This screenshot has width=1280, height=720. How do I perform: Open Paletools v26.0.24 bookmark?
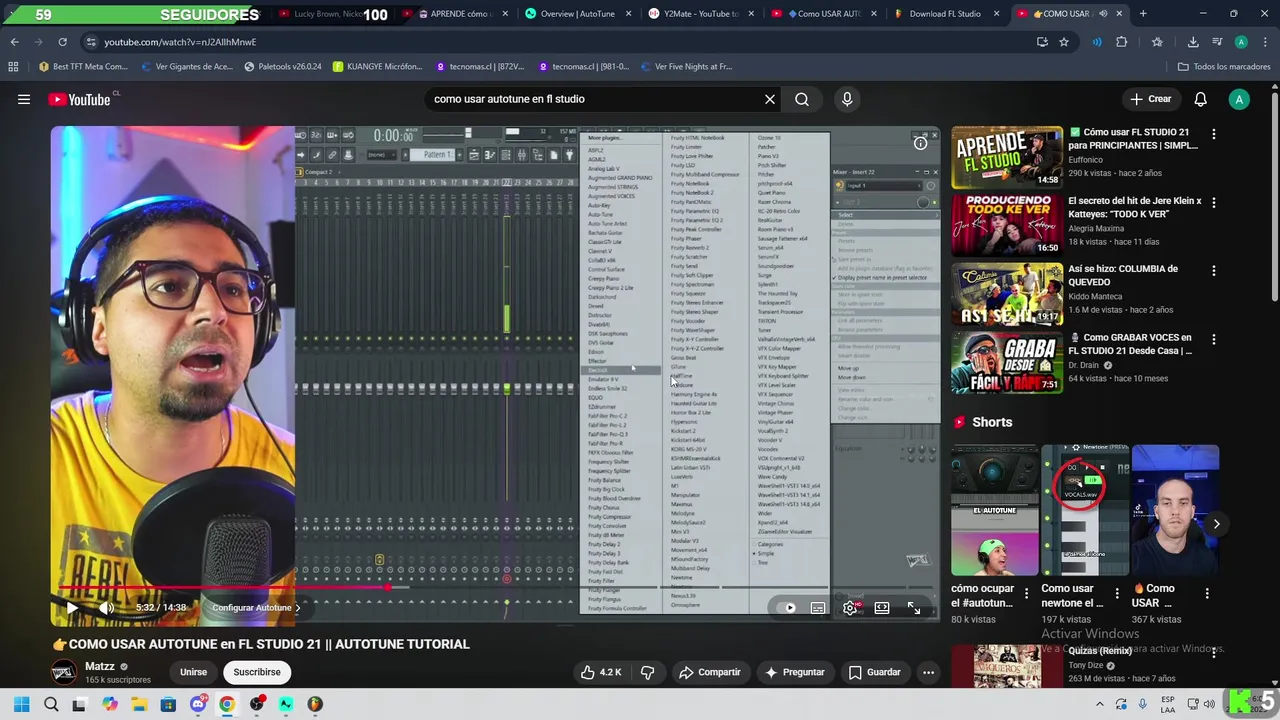click(282, 67)
